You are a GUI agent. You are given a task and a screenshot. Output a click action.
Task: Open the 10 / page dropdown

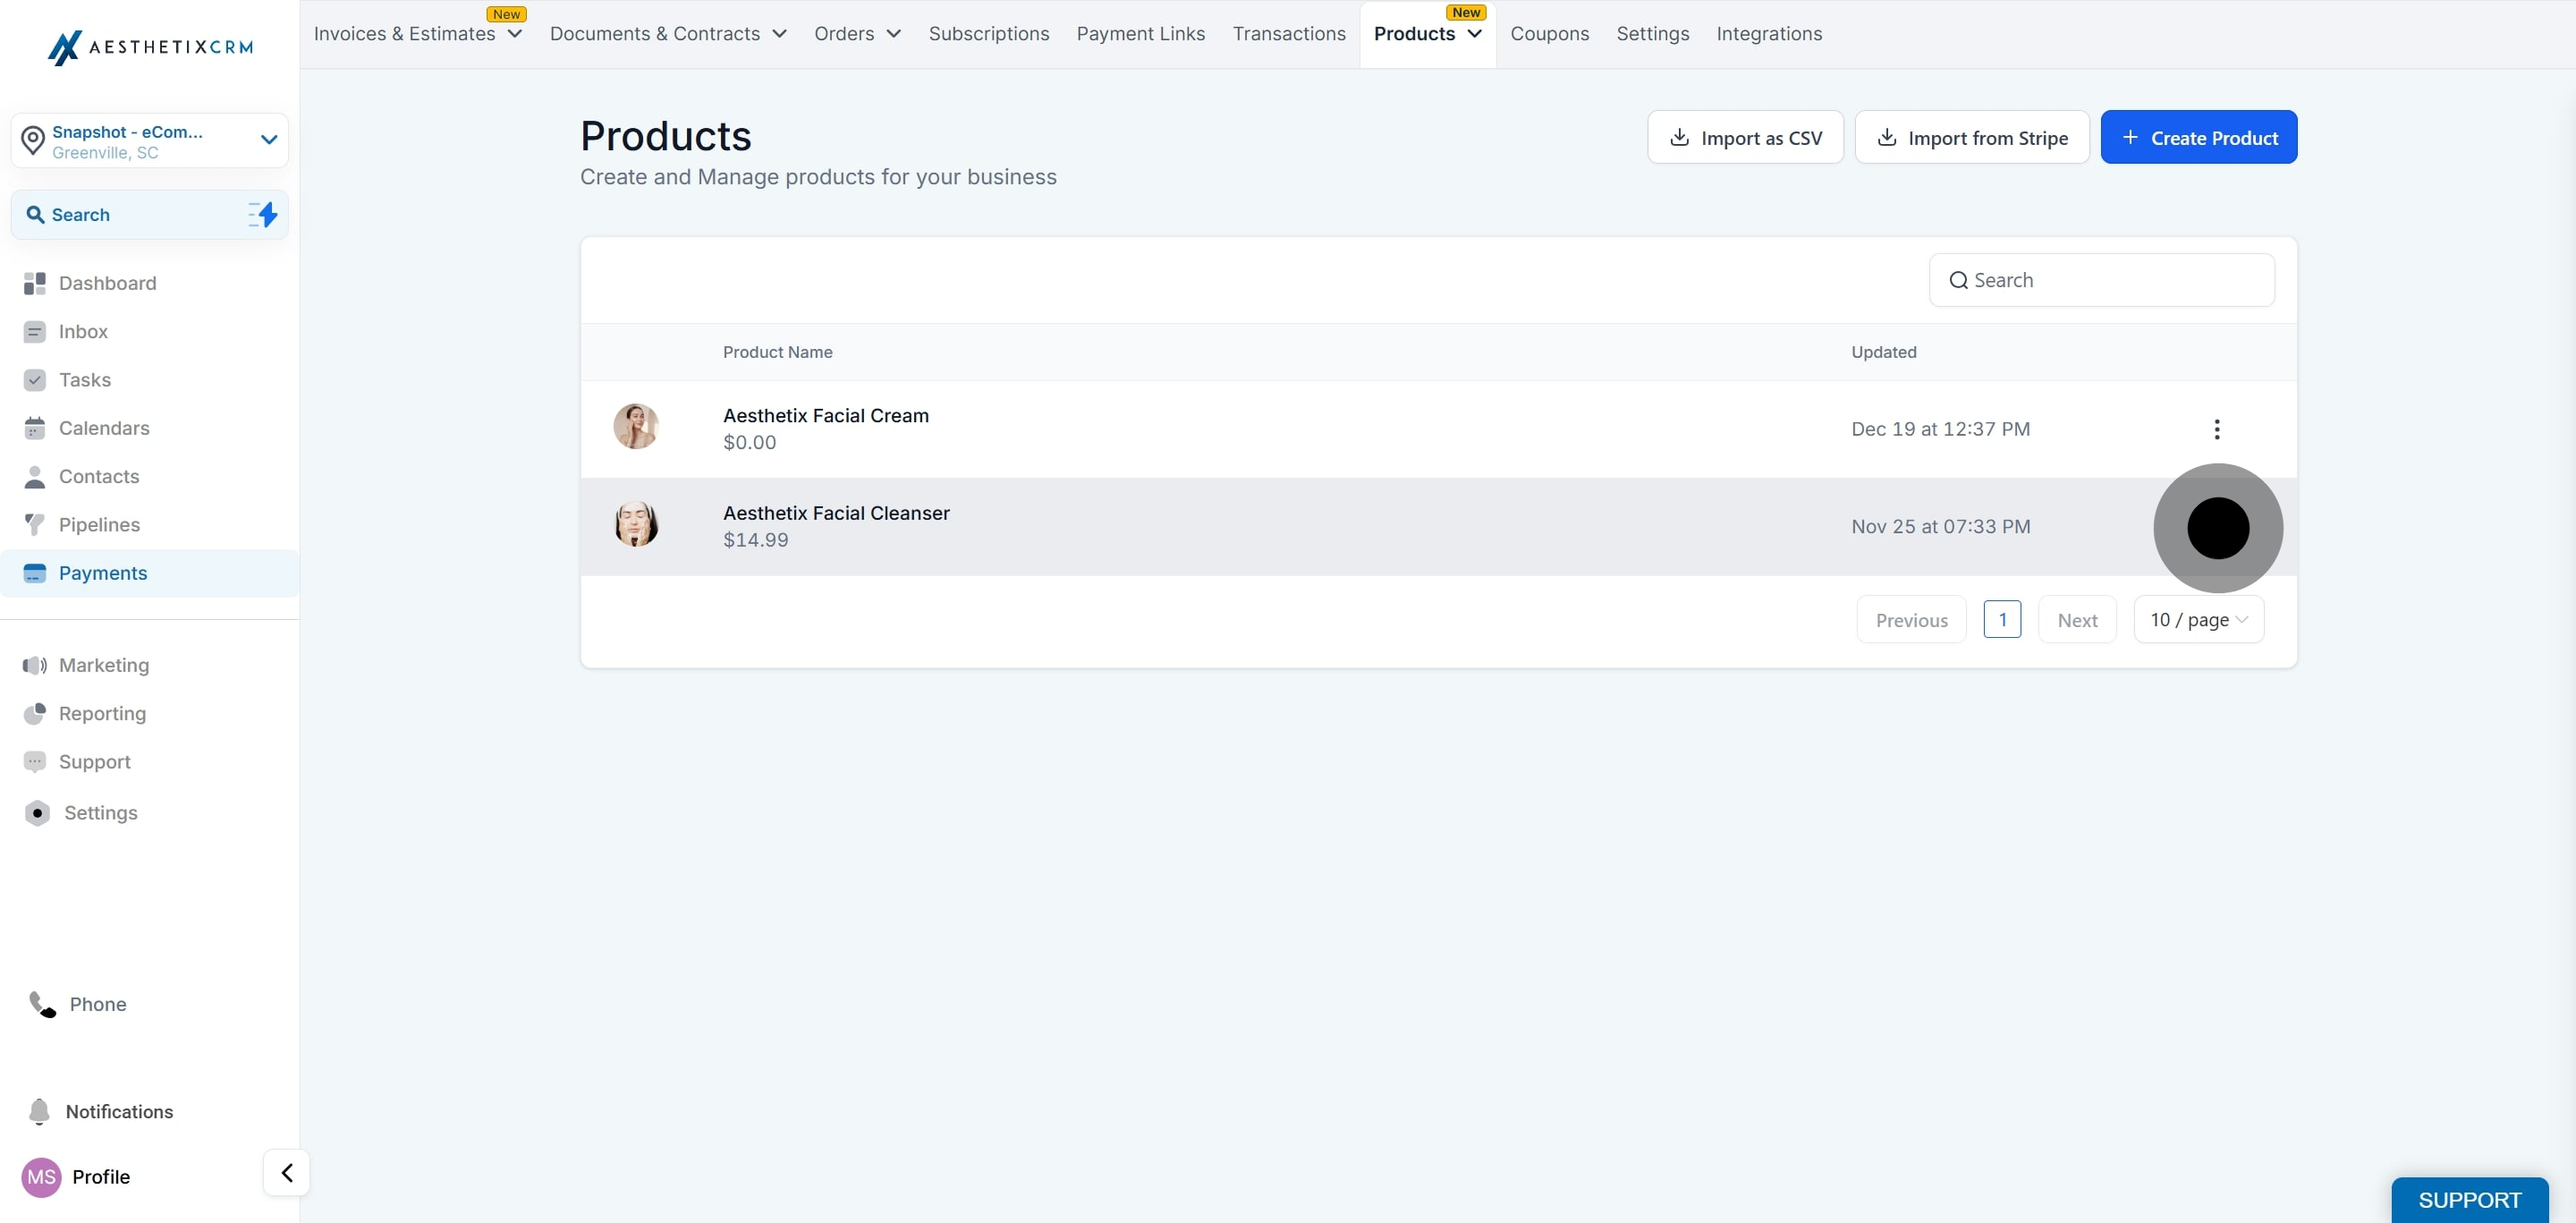[2198, 620]
